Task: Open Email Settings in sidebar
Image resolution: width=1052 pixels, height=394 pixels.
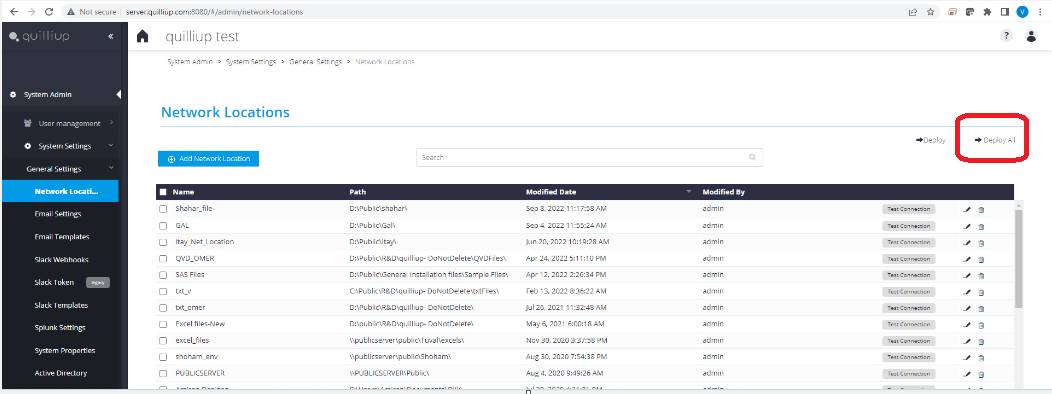Action: point(58,214)
